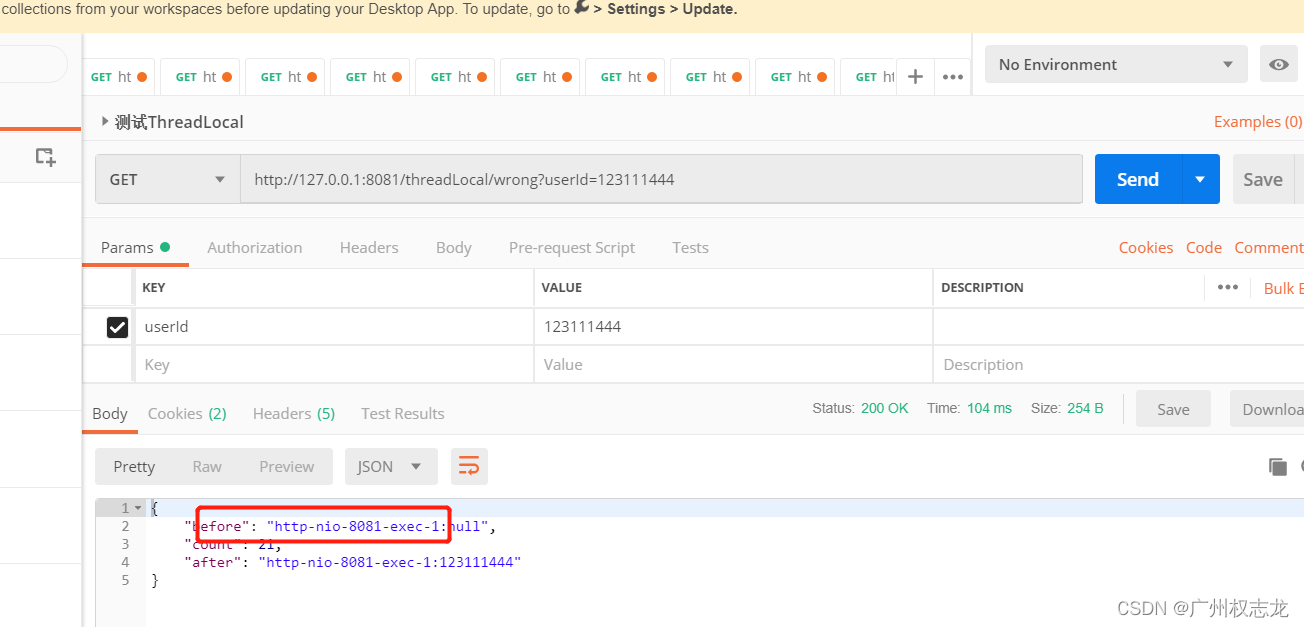Expand the 测试ThreadLocal request description
The image size is (1304, 627).
click(105, 121)
